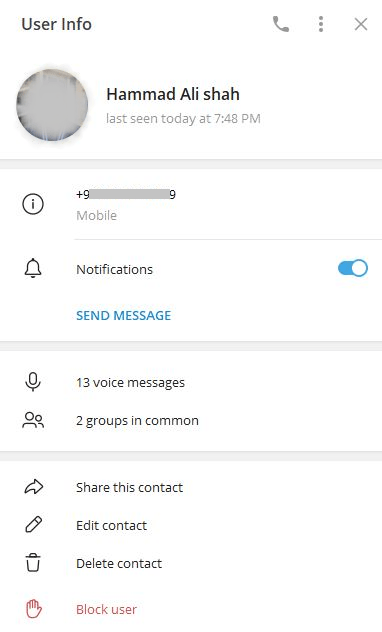Click SEND MESSAGE link
Screen dimensions: 382x632
(x=124, y=315)
